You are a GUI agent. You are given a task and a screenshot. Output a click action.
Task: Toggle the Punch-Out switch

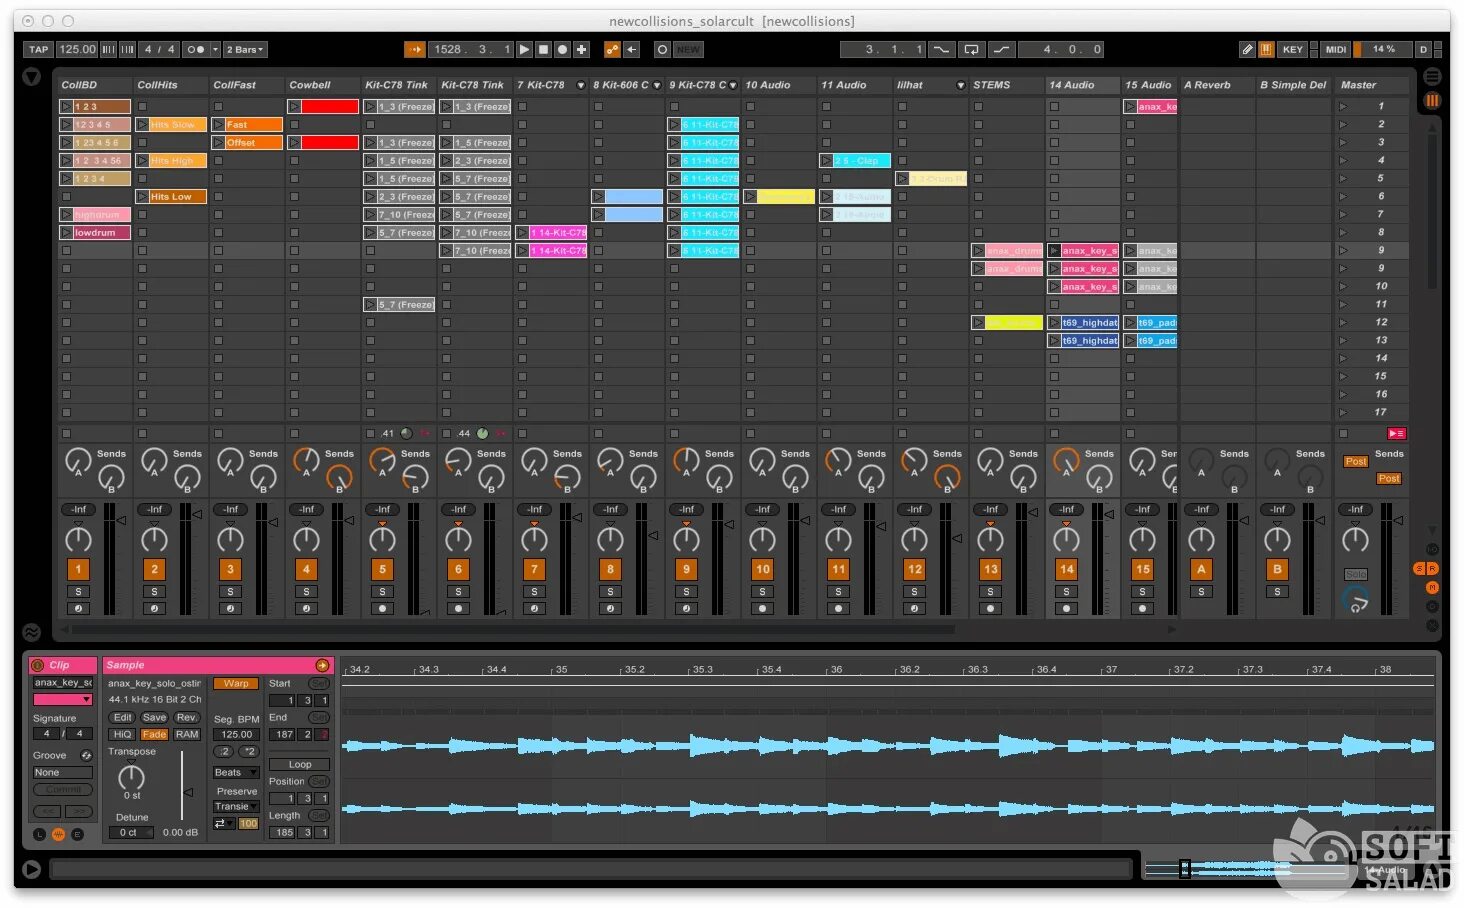1002,49
